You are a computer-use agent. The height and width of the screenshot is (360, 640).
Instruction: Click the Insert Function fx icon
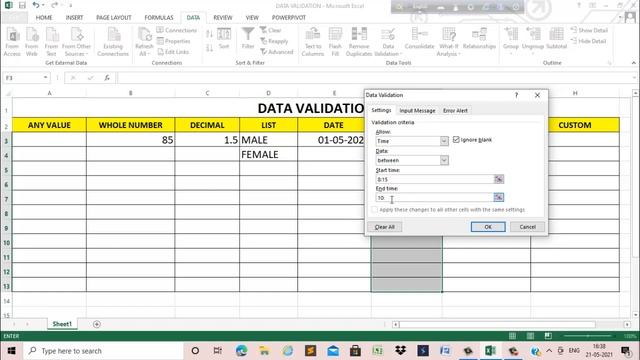tap(107, 78)
